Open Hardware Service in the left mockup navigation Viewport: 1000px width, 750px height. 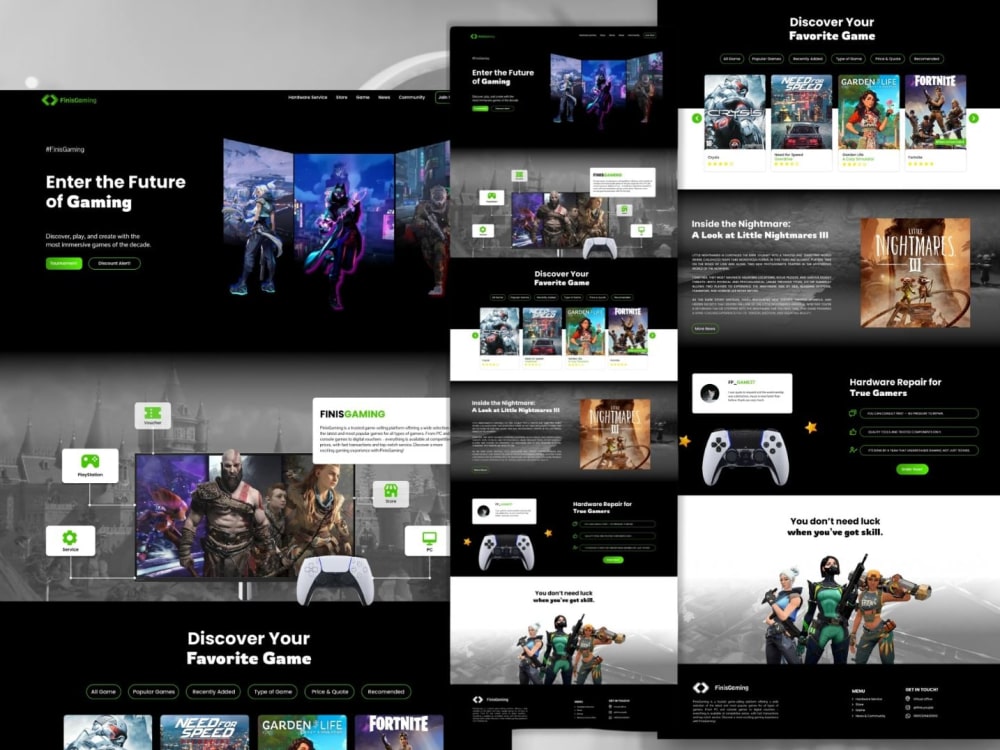point(307,98)
